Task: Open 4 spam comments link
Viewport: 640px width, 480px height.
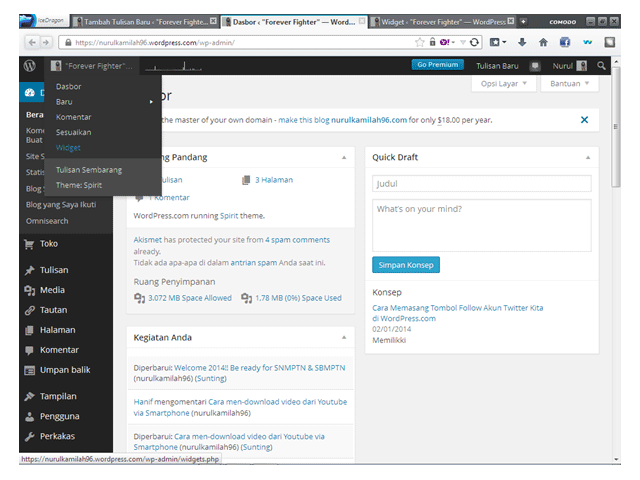Action: (x=297, y=240)
